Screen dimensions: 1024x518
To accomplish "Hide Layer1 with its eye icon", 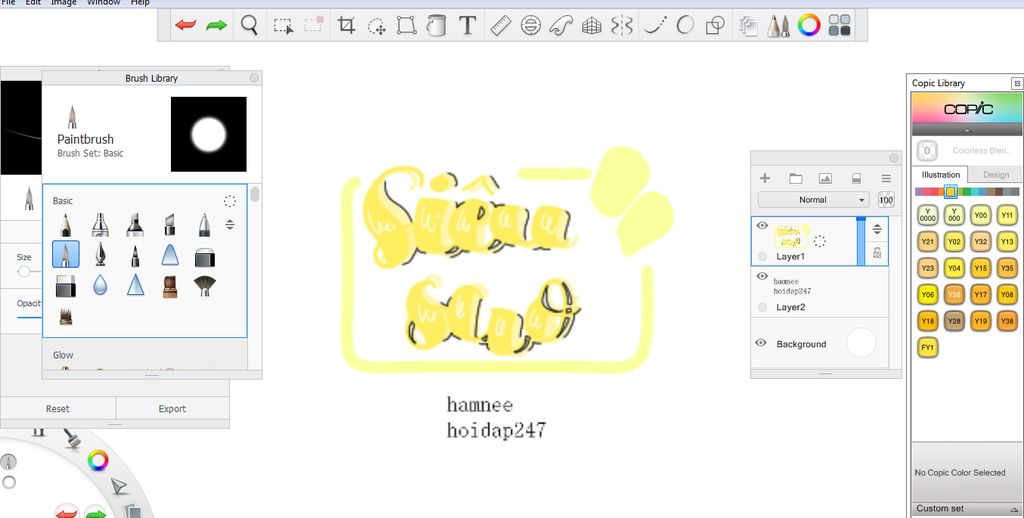I will [x=761, y=225].
